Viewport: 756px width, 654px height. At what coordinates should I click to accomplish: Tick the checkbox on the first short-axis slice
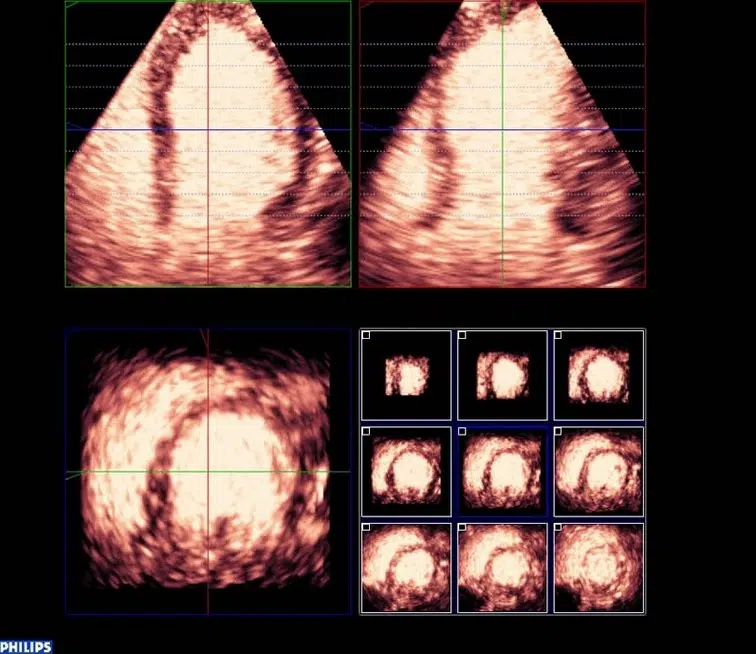click(x=366, y=336)
